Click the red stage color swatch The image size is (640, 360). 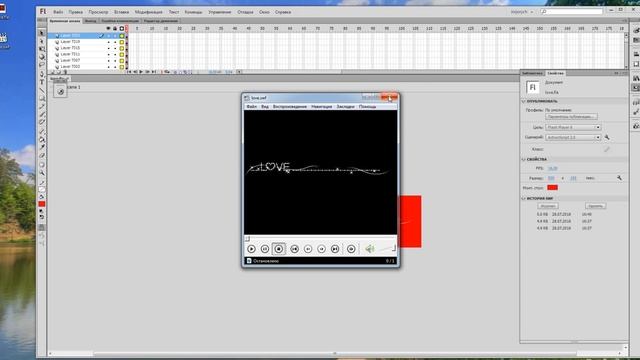click(x=552, y=187)
